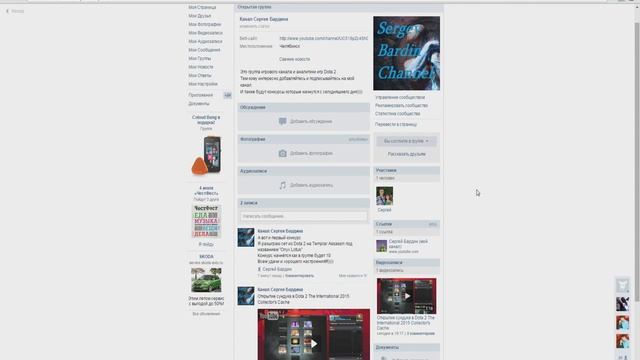Open the 'Аудиозаписи' section header

[x=304, y=171]
